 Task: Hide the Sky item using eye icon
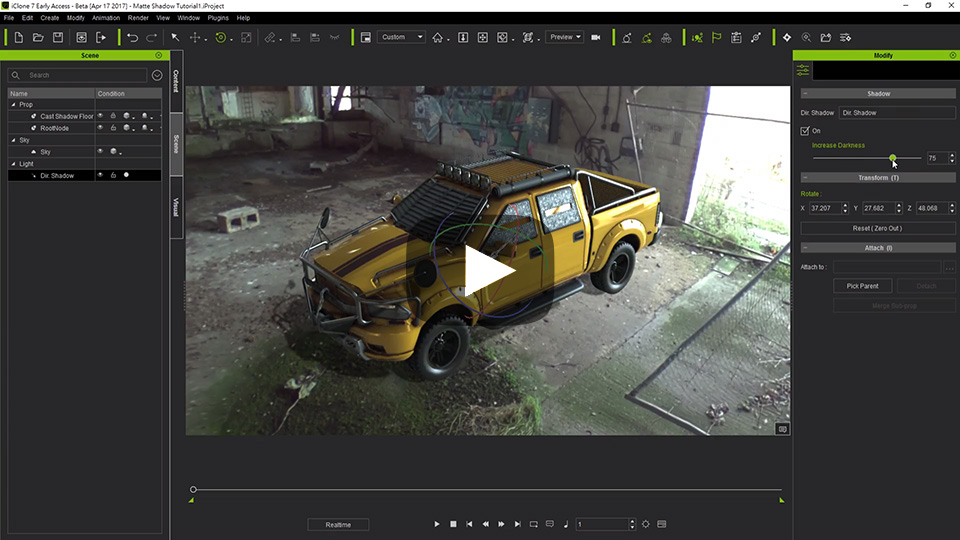tap(100, 151)
